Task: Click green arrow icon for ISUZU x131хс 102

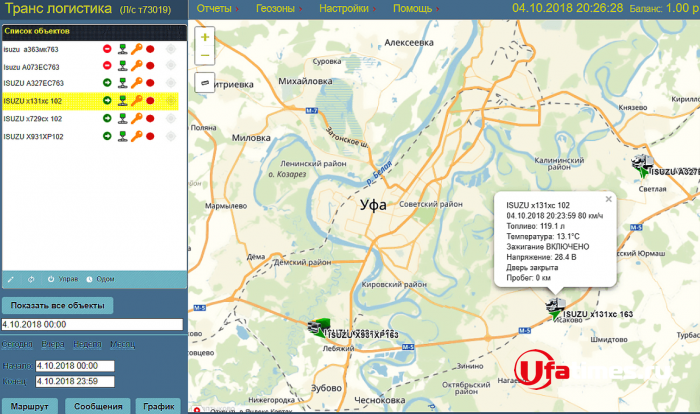Action: [107, 100]
